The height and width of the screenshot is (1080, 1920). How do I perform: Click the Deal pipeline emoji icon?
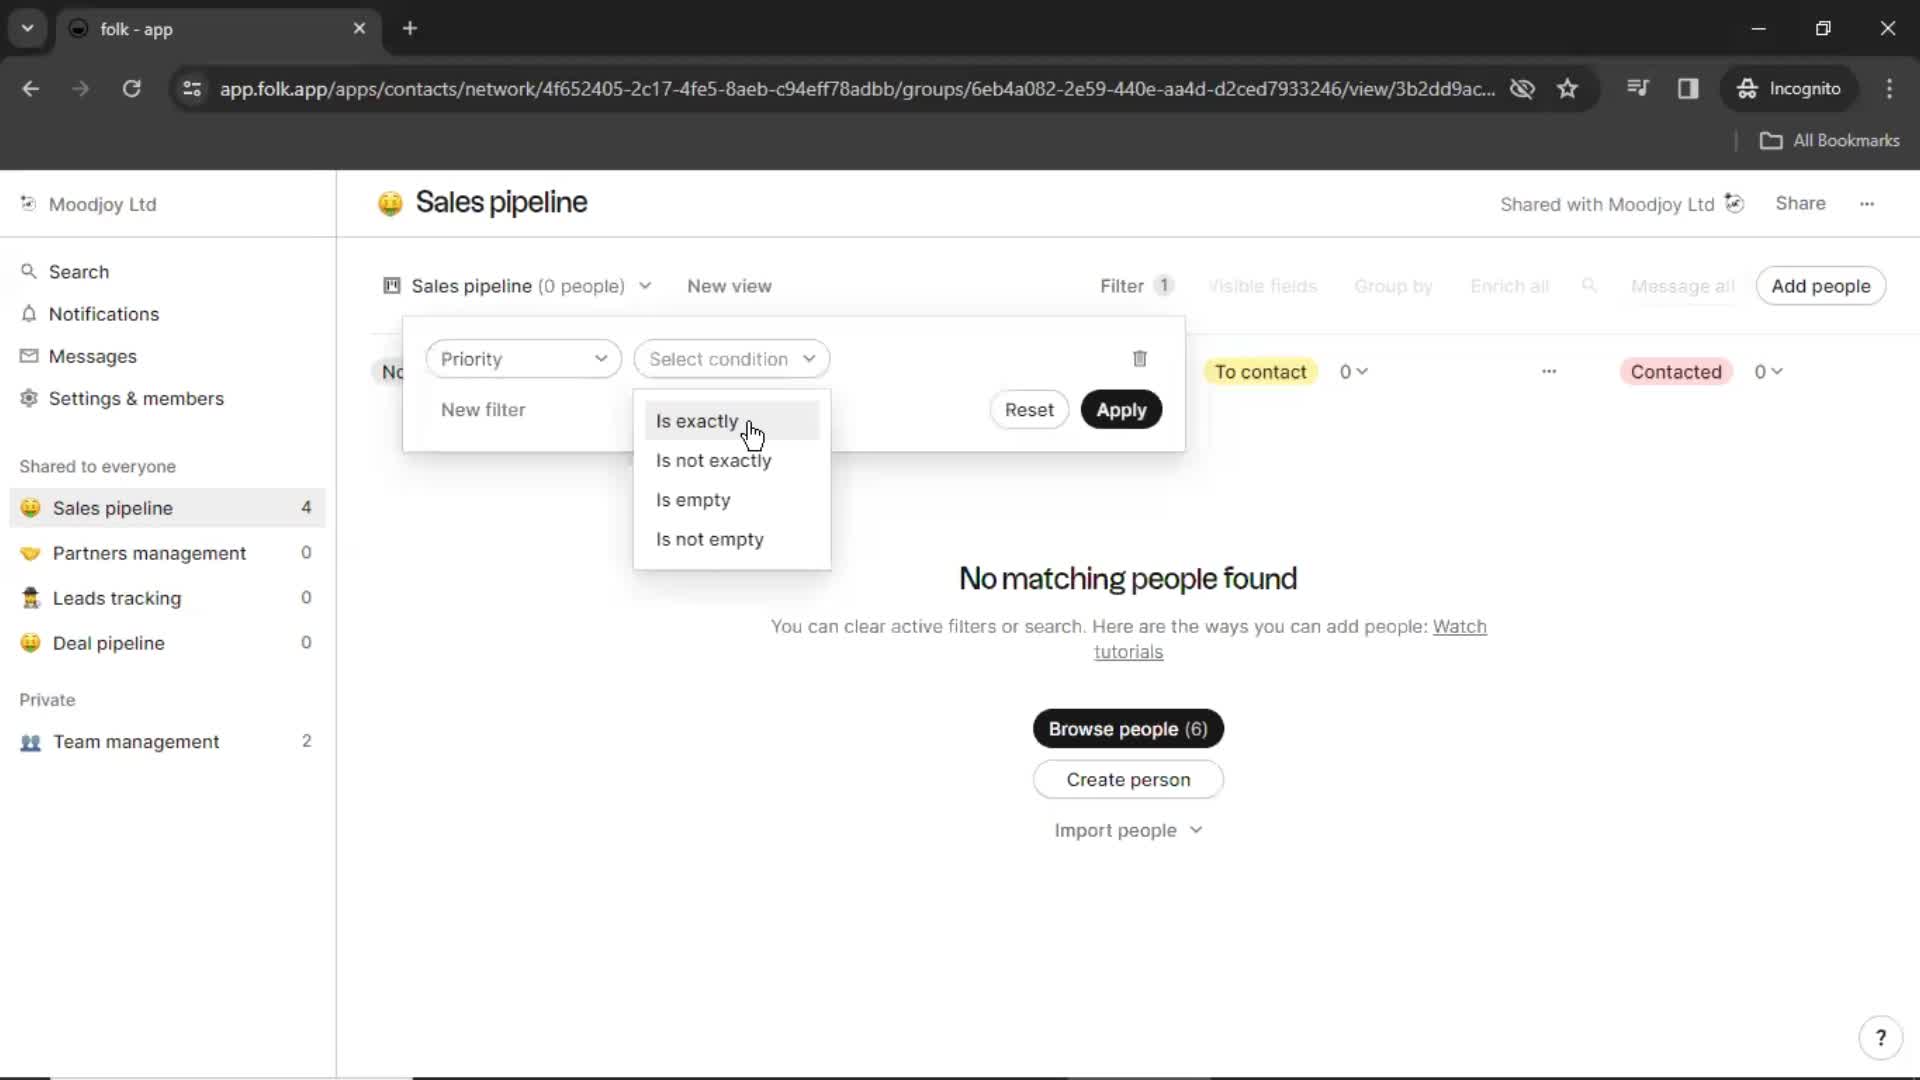31,643
